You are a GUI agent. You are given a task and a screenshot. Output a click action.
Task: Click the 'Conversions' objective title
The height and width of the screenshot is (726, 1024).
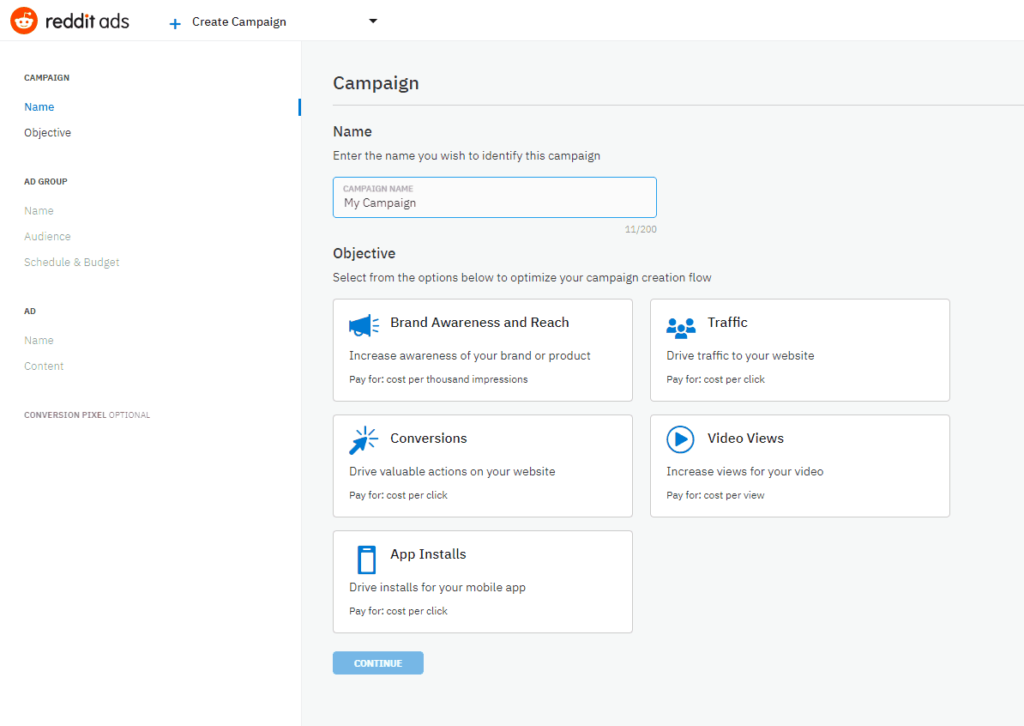(x=428, y=438)
